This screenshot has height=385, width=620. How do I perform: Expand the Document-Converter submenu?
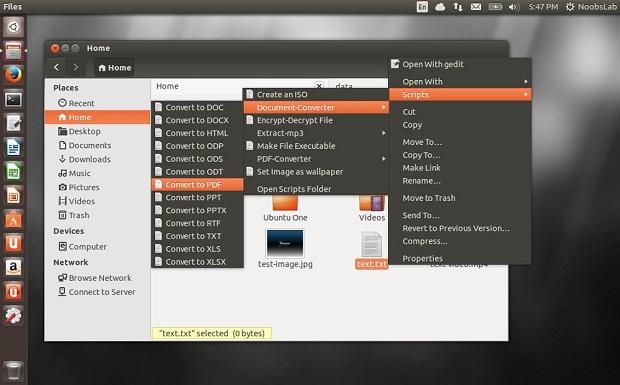pos(316,107)
